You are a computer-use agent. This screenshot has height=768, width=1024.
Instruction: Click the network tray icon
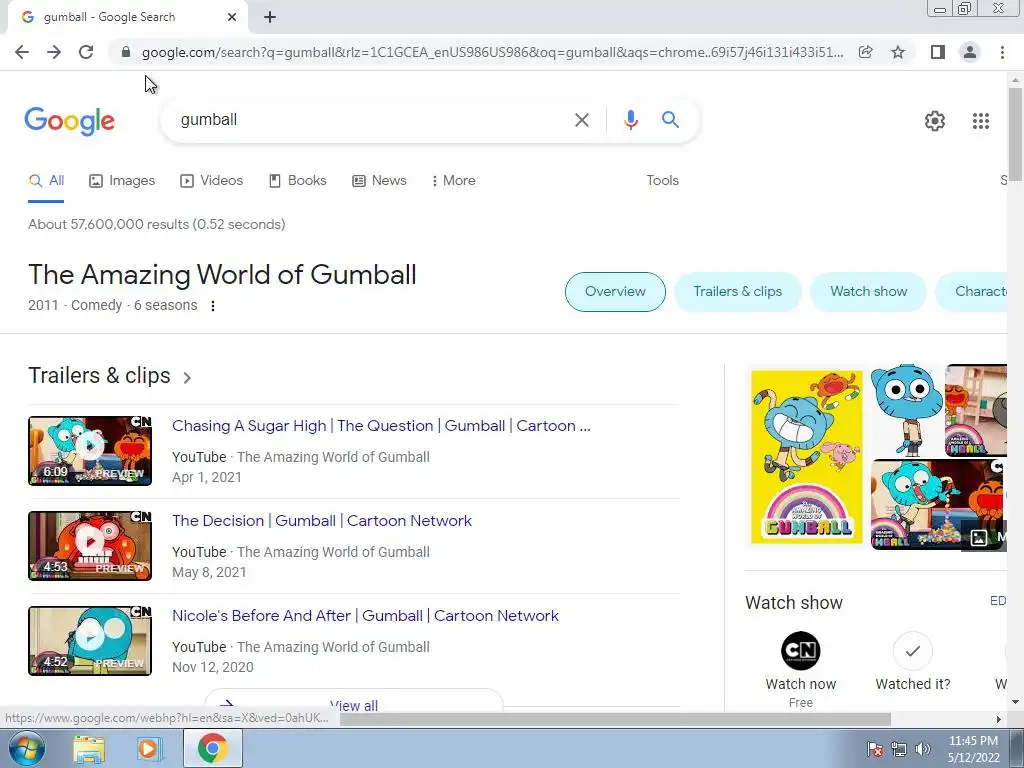[899, 749]
